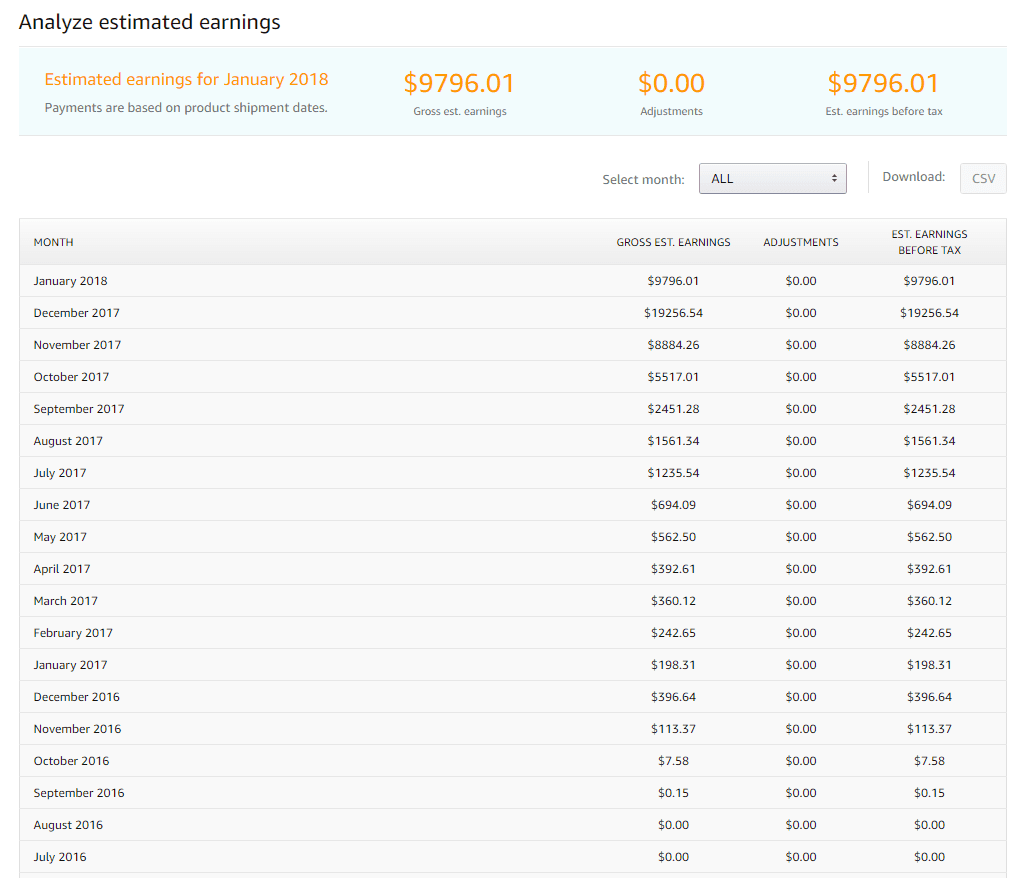Screen dimensions: 1028x878
Task: Select the November 2017 month row label
Action: (x=77, y=345)
